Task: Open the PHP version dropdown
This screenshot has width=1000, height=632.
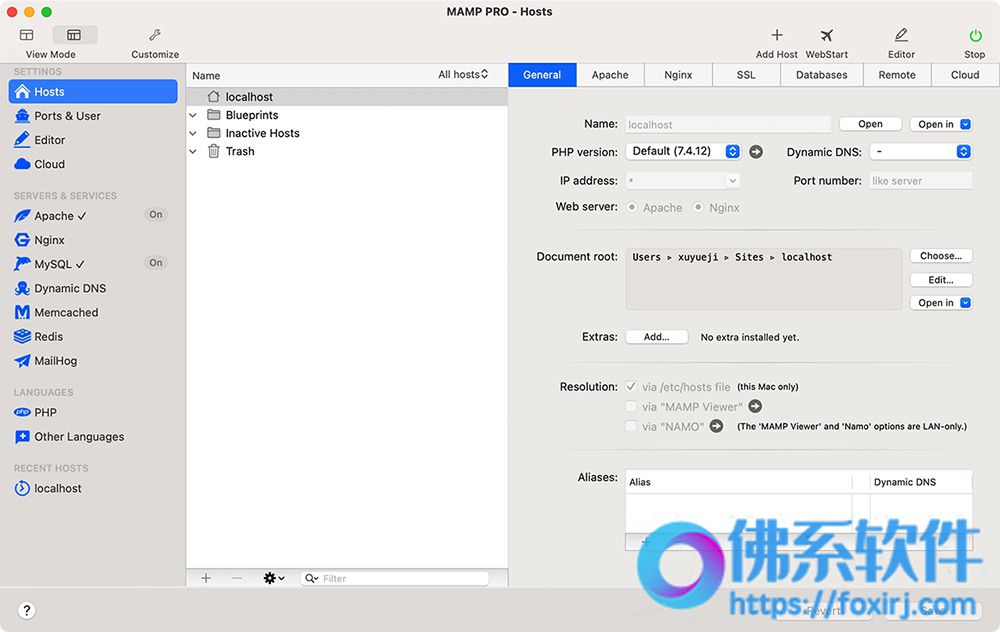Action: [x=683, y=151]
